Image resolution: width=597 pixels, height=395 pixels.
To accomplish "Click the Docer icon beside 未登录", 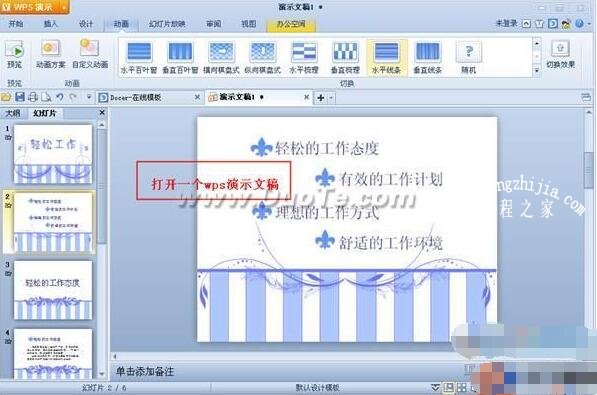I will [553, 24].
